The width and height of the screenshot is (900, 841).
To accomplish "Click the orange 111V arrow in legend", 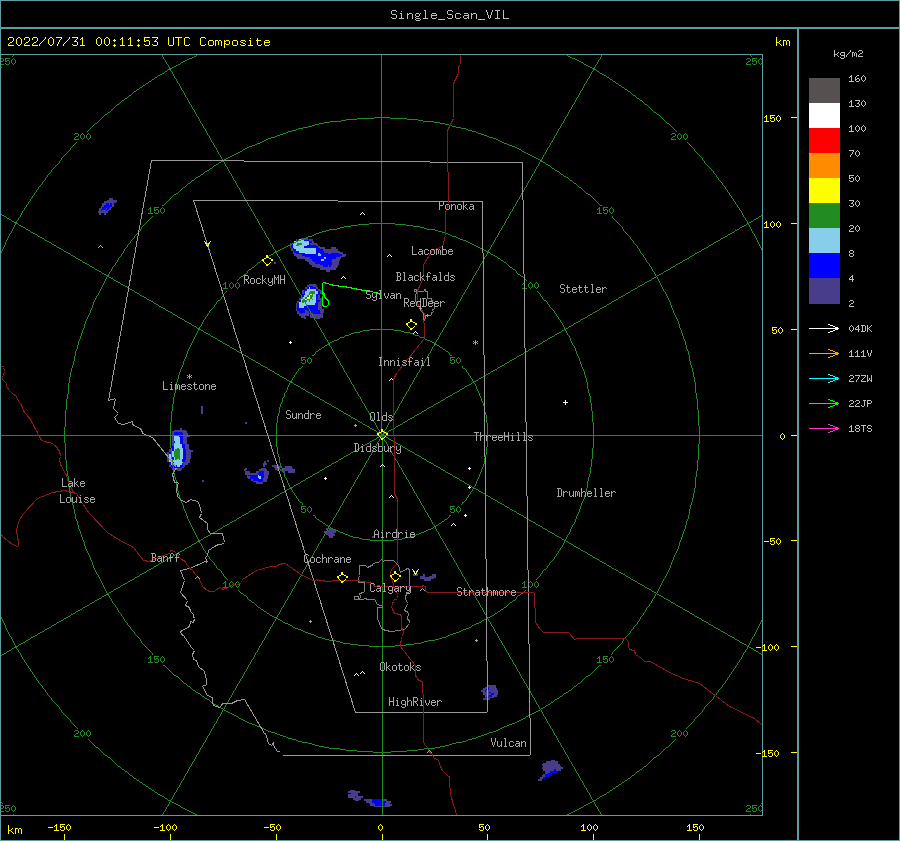I will 824,354.
